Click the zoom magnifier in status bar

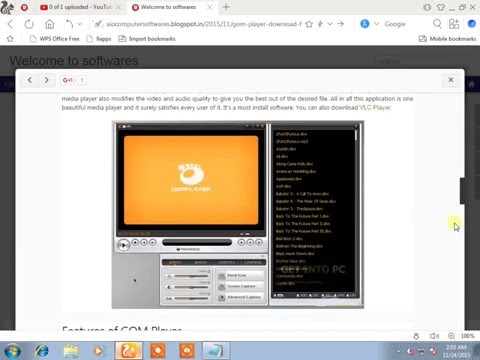click(451, 336)
